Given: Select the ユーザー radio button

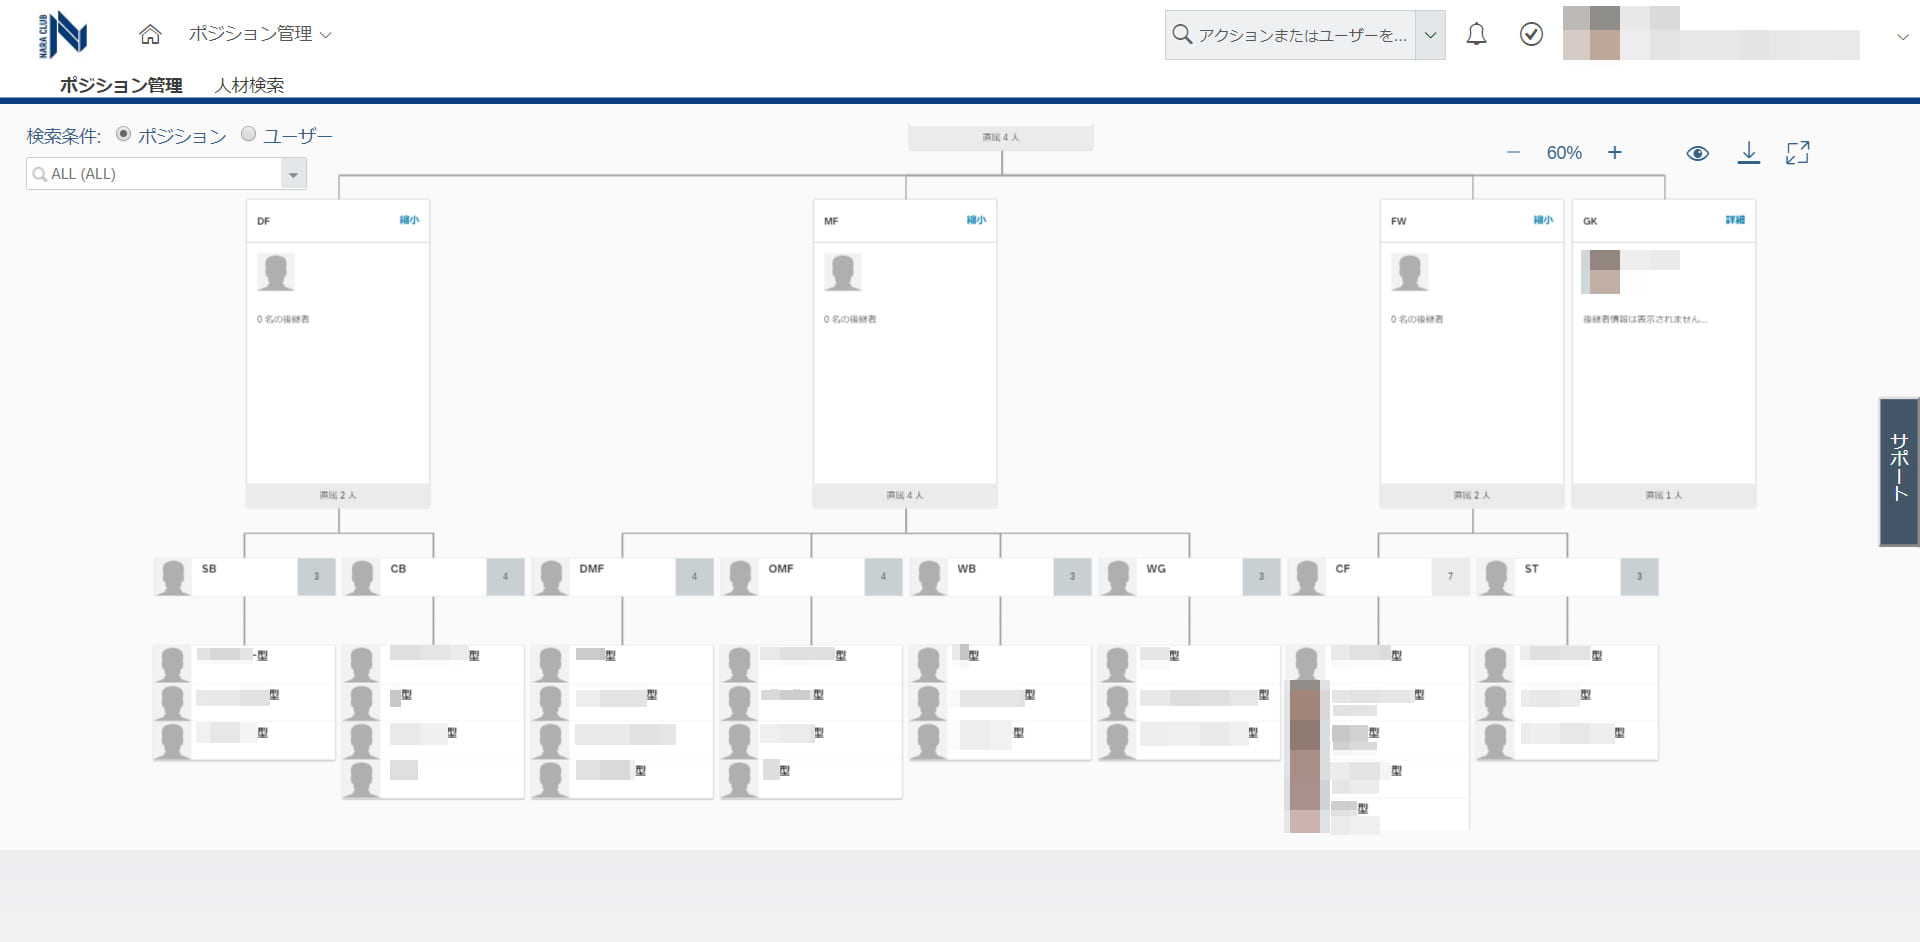Looking at the screenshot, I should click(249, 134).
